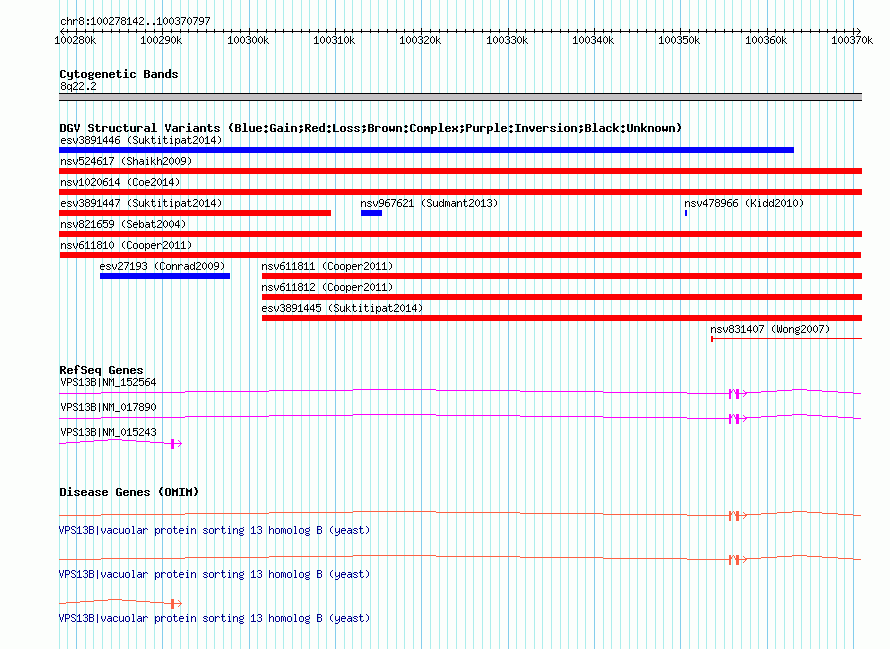Open the nsv967621 (Sudmant2013) label
The width and height of the screenshot is (890, 649).
[x=429, y=203]
